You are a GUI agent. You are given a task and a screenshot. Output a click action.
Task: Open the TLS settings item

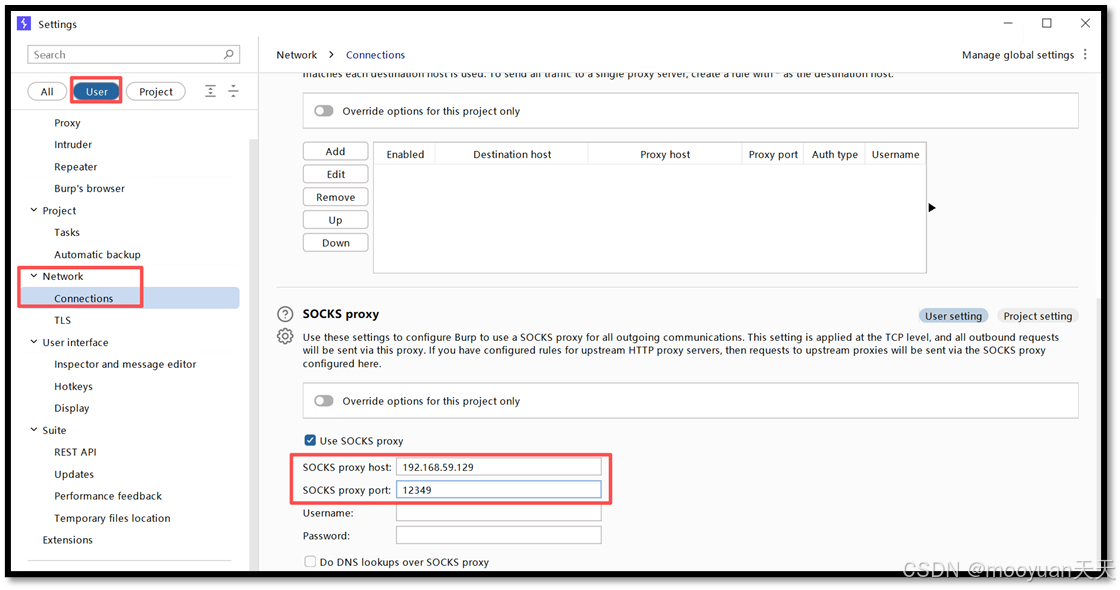pyautogui.click(x=63, y=320)
